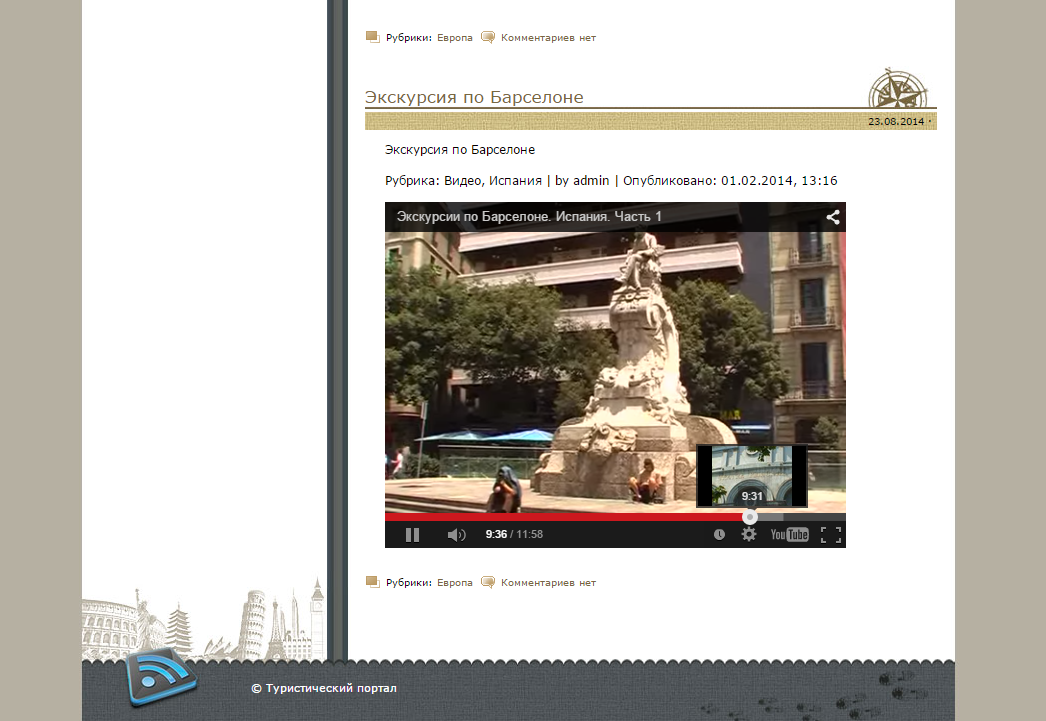This screenshot has width=1046, height=721.
Task: Click the share icon on video
Action: pyautogui.click(x=833, y=217)
